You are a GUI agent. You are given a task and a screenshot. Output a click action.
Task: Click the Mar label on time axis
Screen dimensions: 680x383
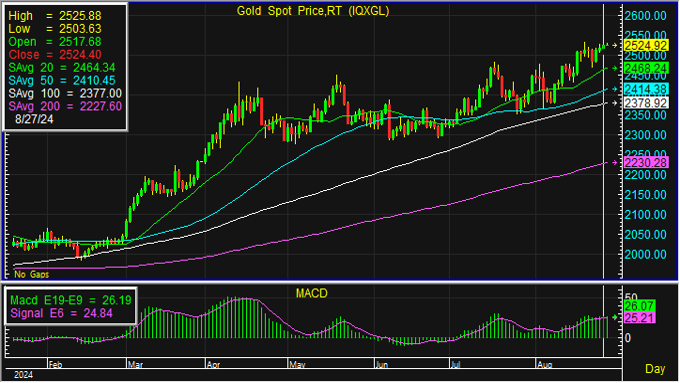click(x=135, y=365)
